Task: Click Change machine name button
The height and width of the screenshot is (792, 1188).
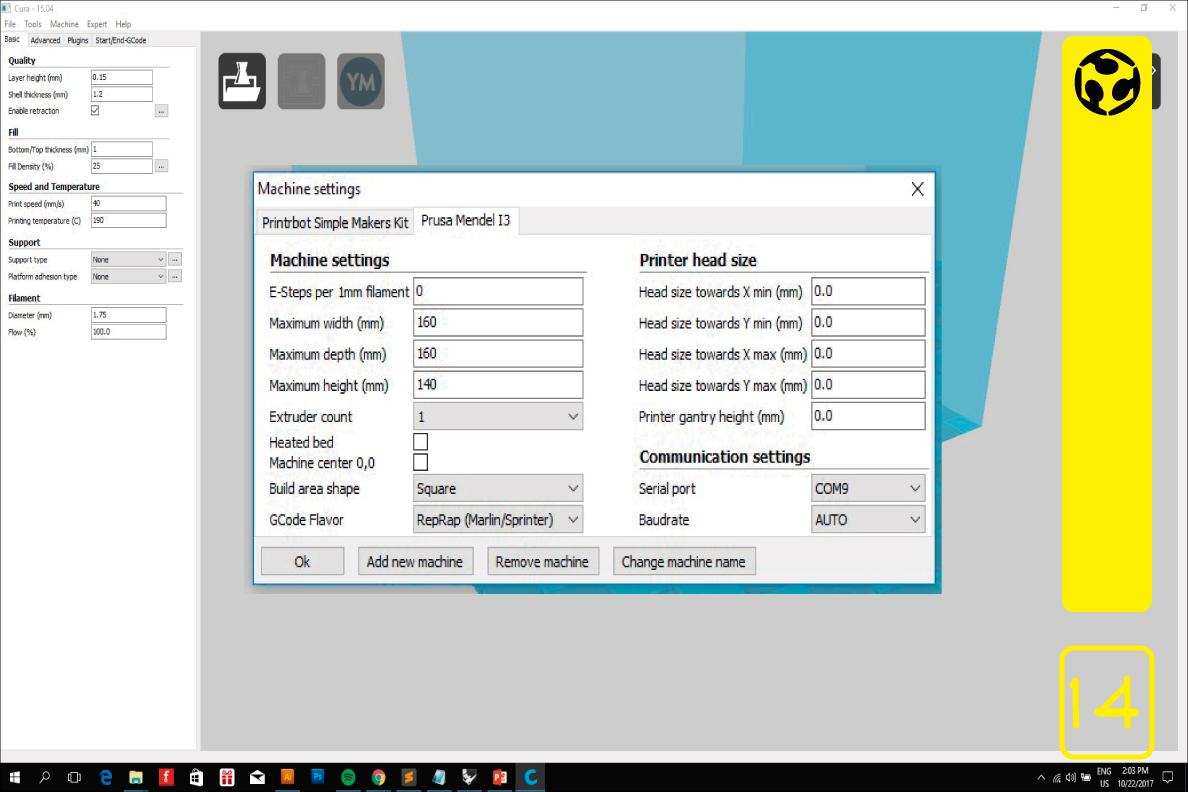Action: click(684, 562)
